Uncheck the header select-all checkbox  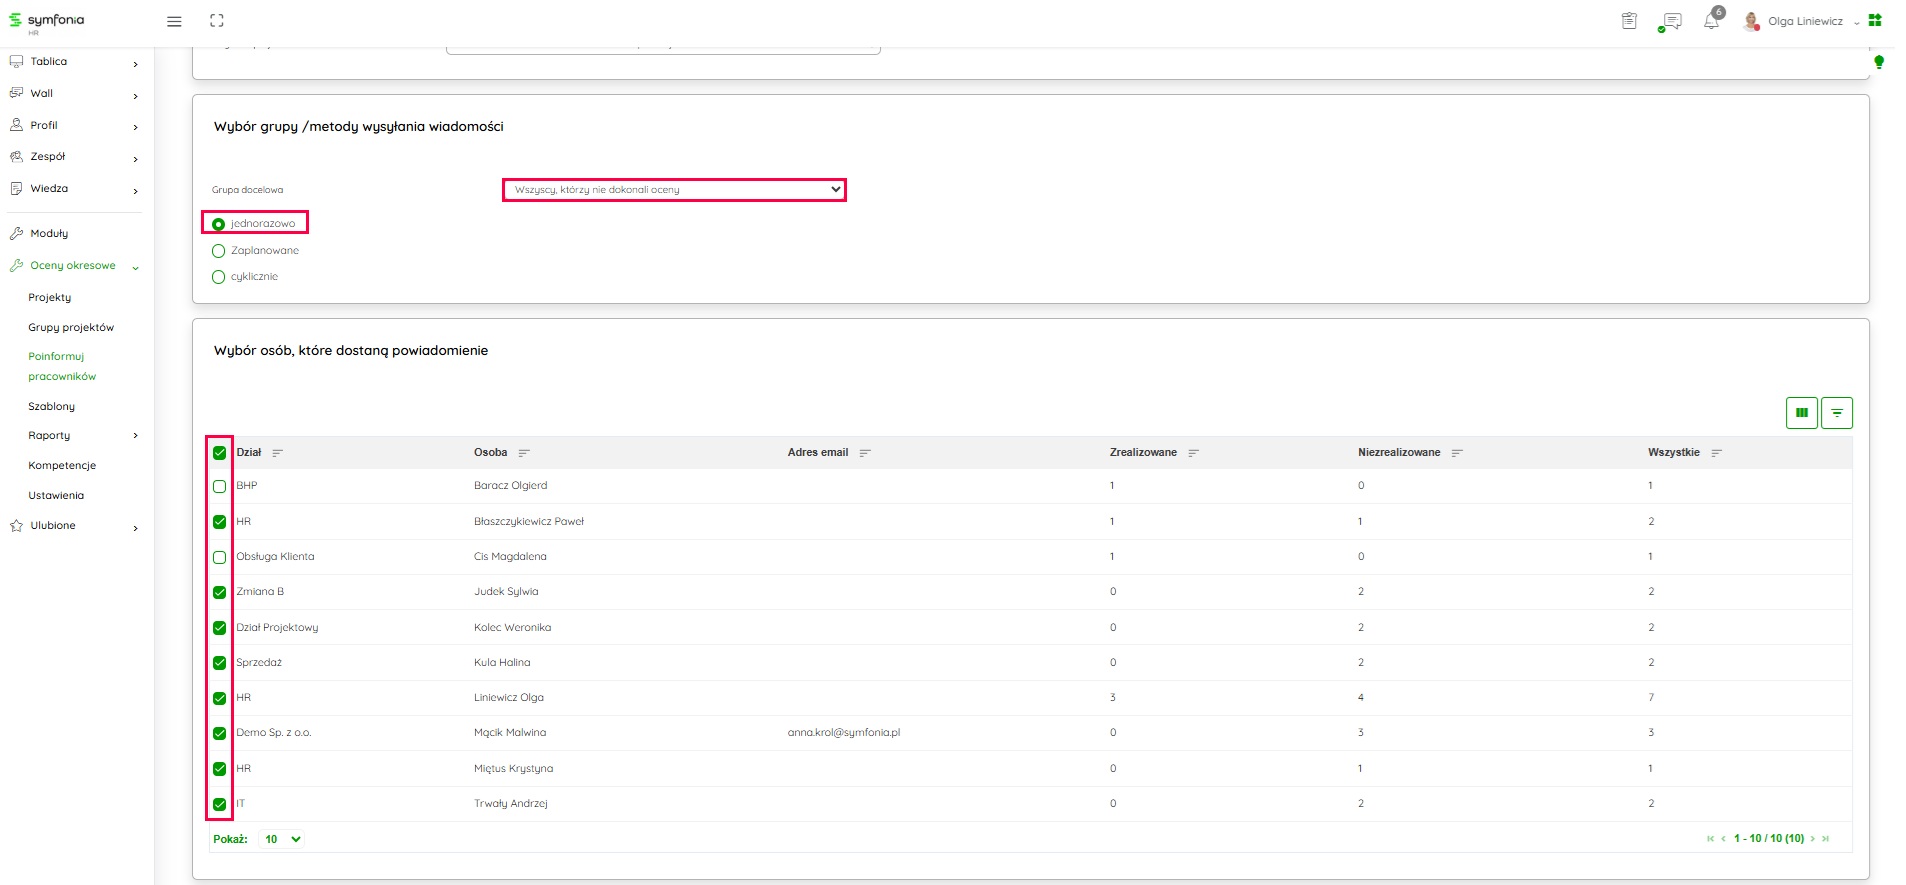(x=219, y=453)
